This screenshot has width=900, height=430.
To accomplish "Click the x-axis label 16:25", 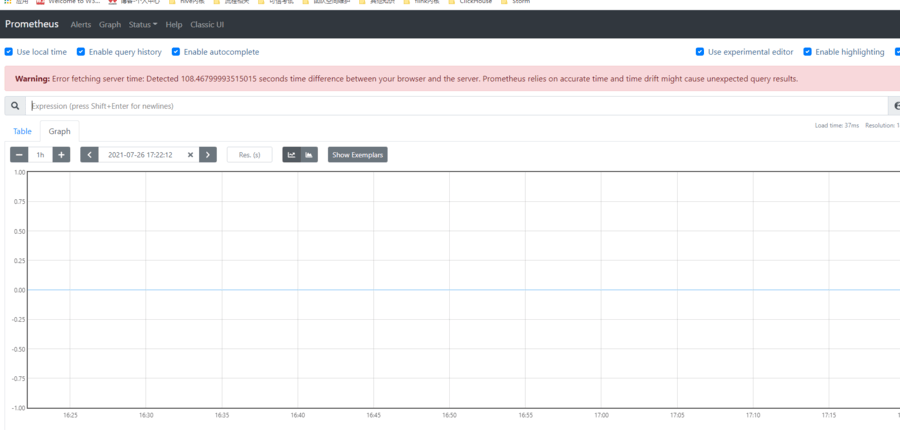I will click(70, 414).
